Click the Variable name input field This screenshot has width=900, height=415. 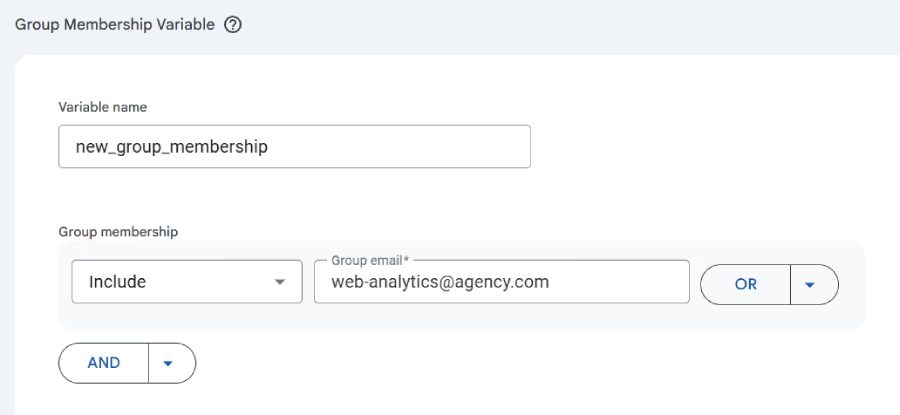[294, 146]
